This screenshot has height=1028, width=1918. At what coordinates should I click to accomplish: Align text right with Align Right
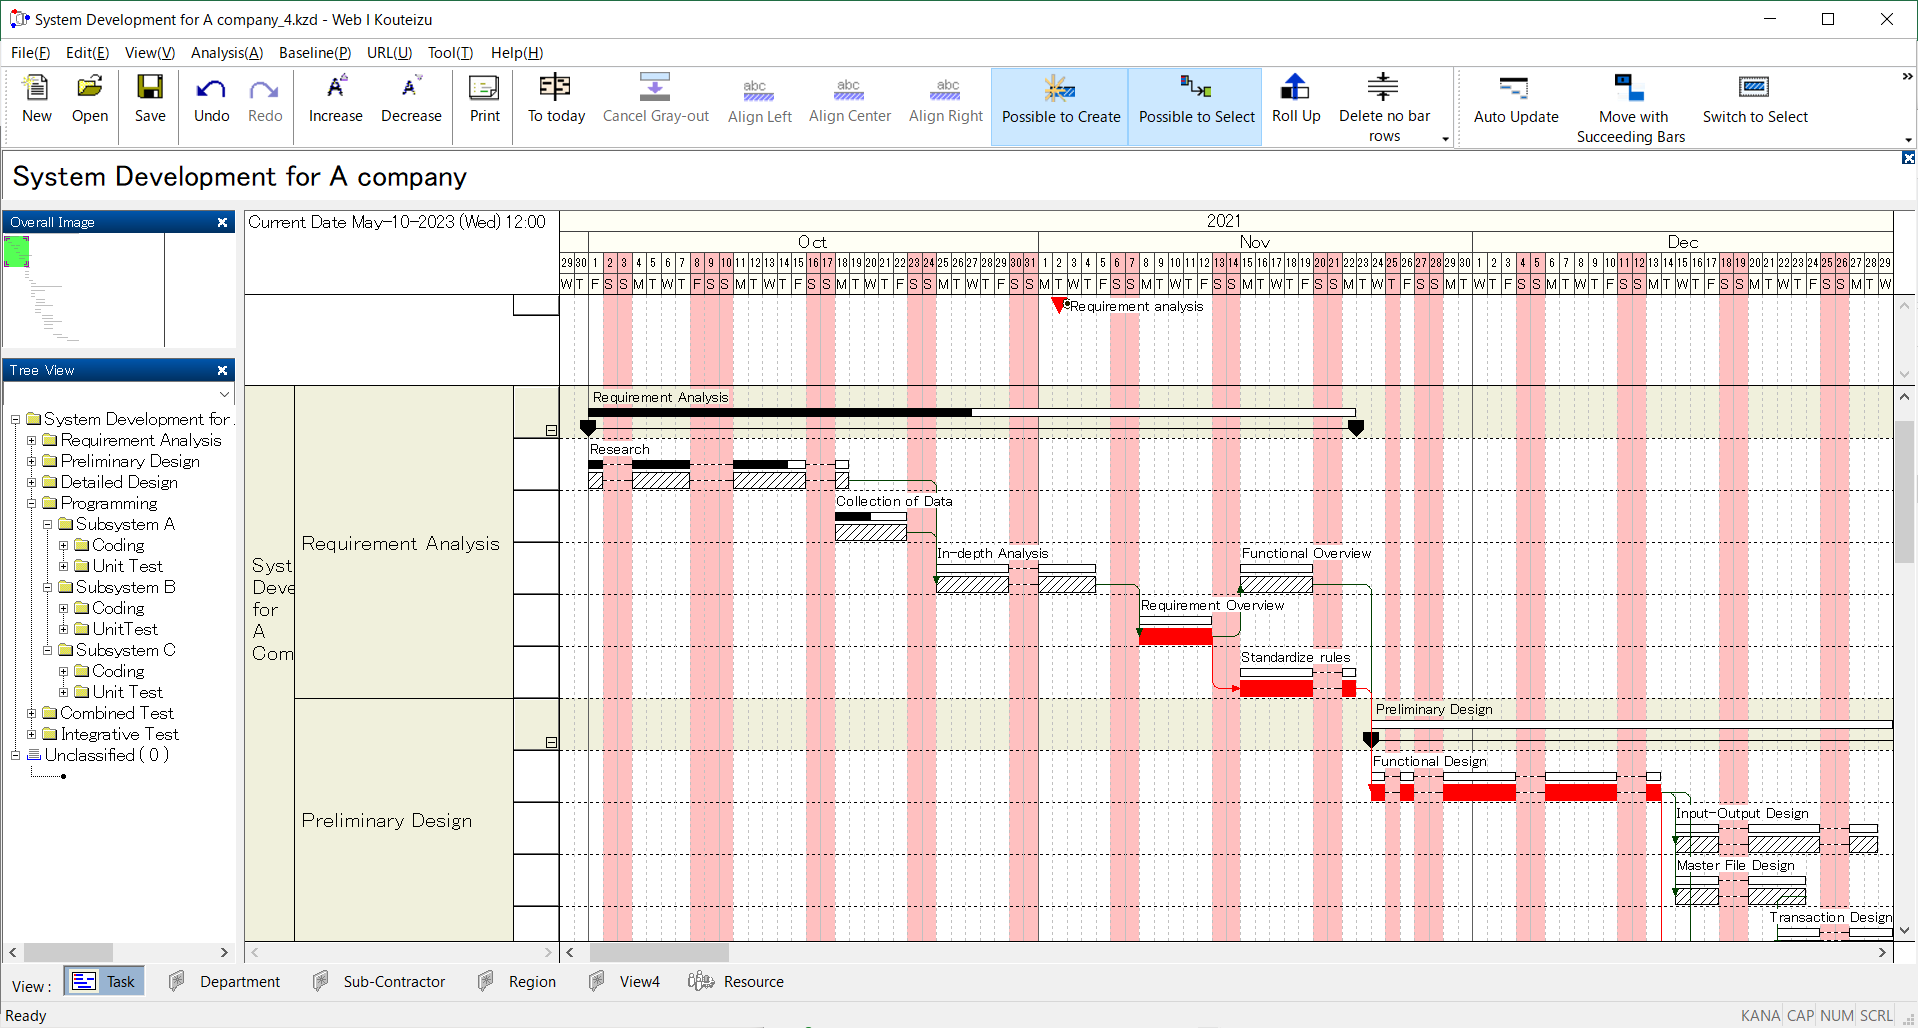946,100
